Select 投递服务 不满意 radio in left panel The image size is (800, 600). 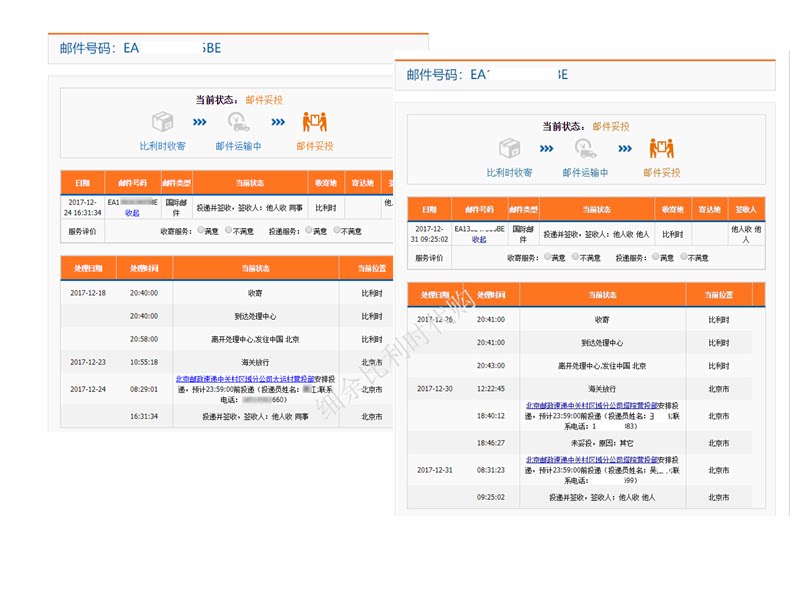pos(337,230)
